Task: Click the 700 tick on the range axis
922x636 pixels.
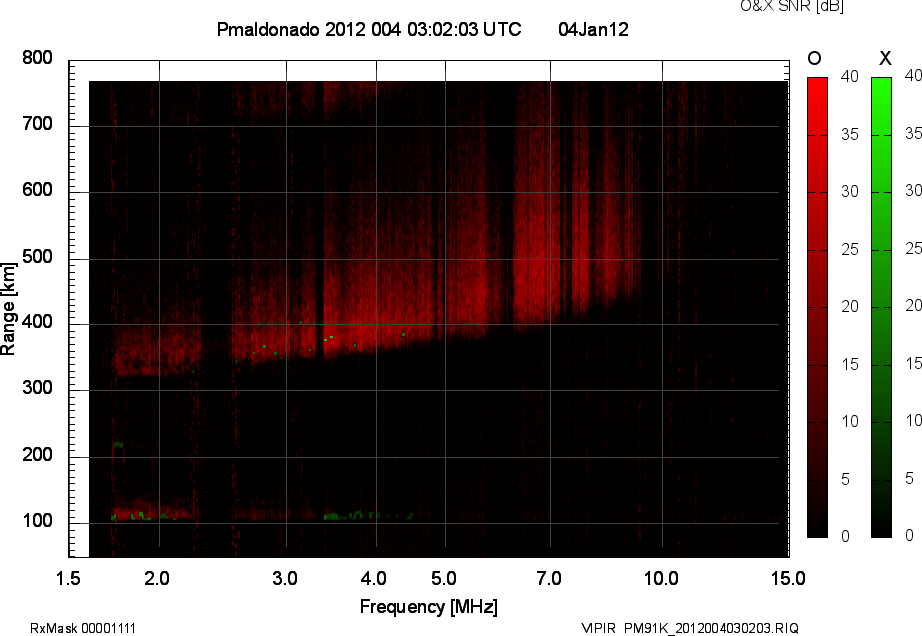Action: pos(37,124)
